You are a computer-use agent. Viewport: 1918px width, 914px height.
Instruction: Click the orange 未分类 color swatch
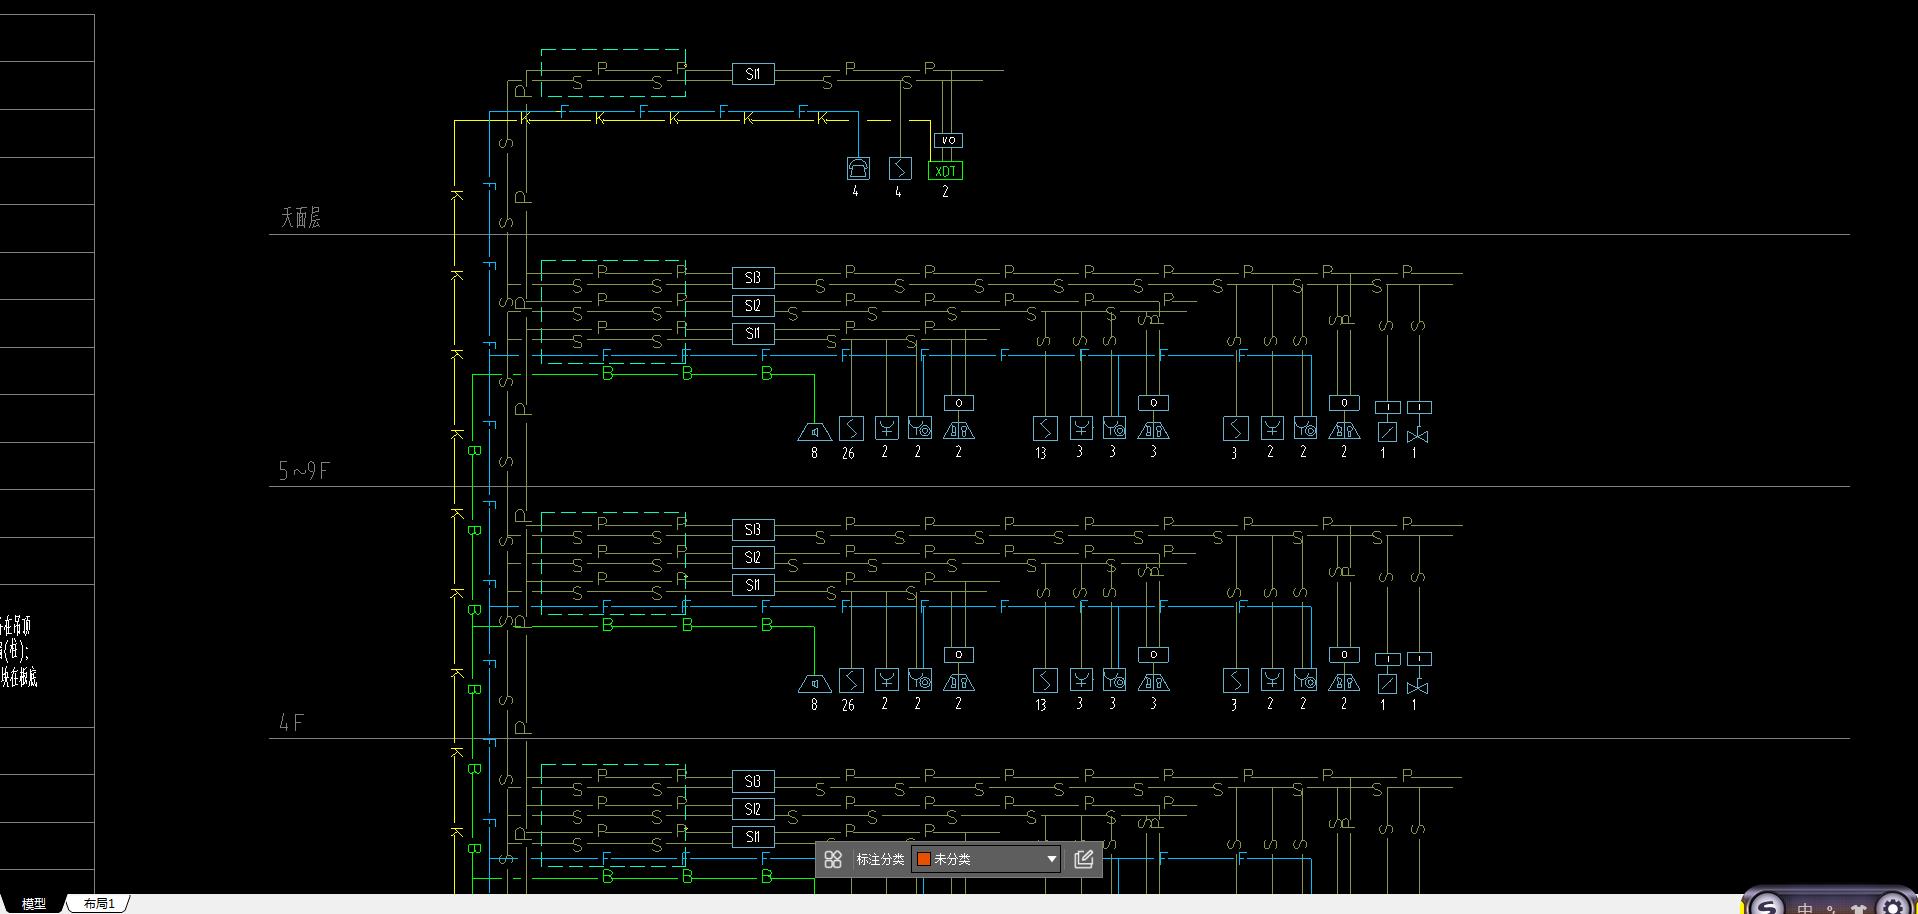(924, 859)
